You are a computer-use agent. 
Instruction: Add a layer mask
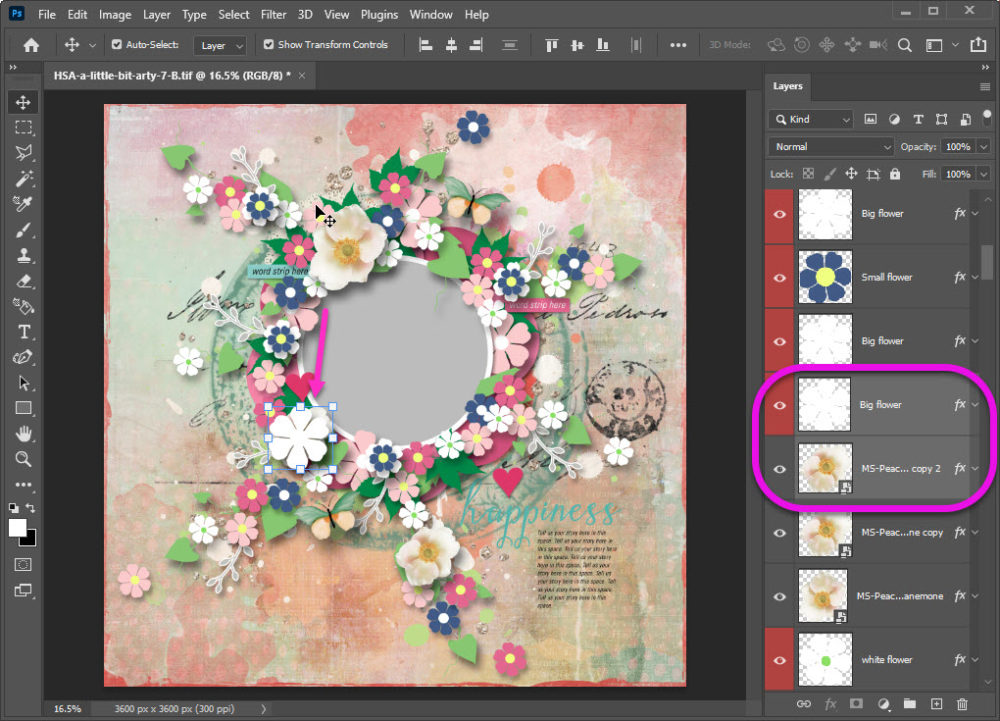(x=856, y=704)
